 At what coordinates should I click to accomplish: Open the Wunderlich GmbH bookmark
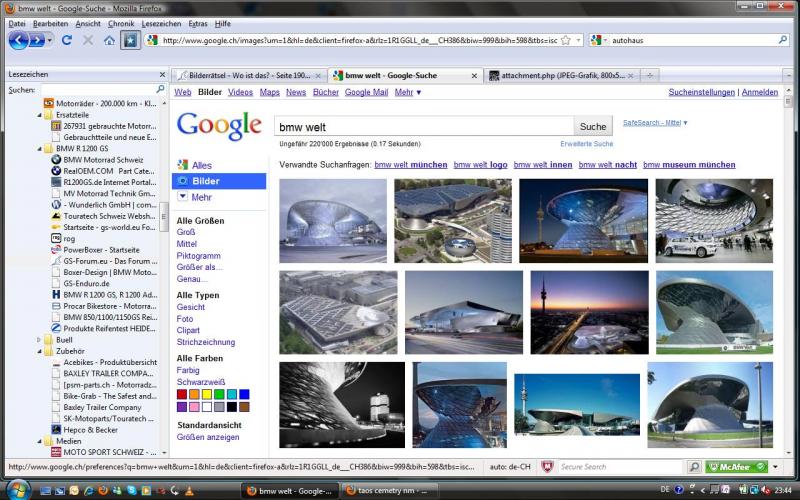pyautogui.click(x=104, y=205)
